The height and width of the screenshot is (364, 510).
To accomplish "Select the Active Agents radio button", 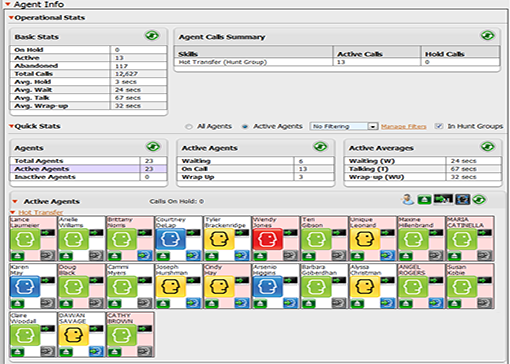I will [245, 127].
